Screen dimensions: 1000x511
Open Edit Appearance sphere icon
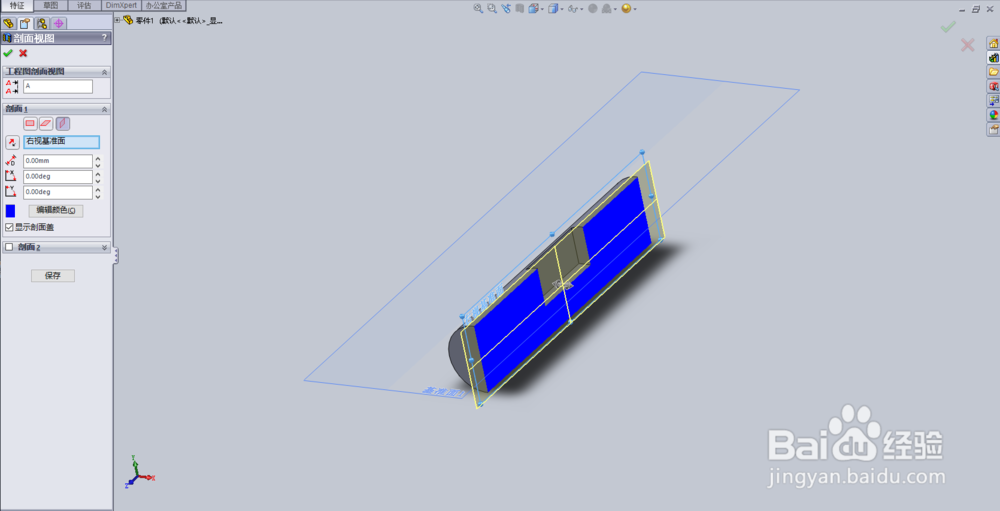click(592, 8)
